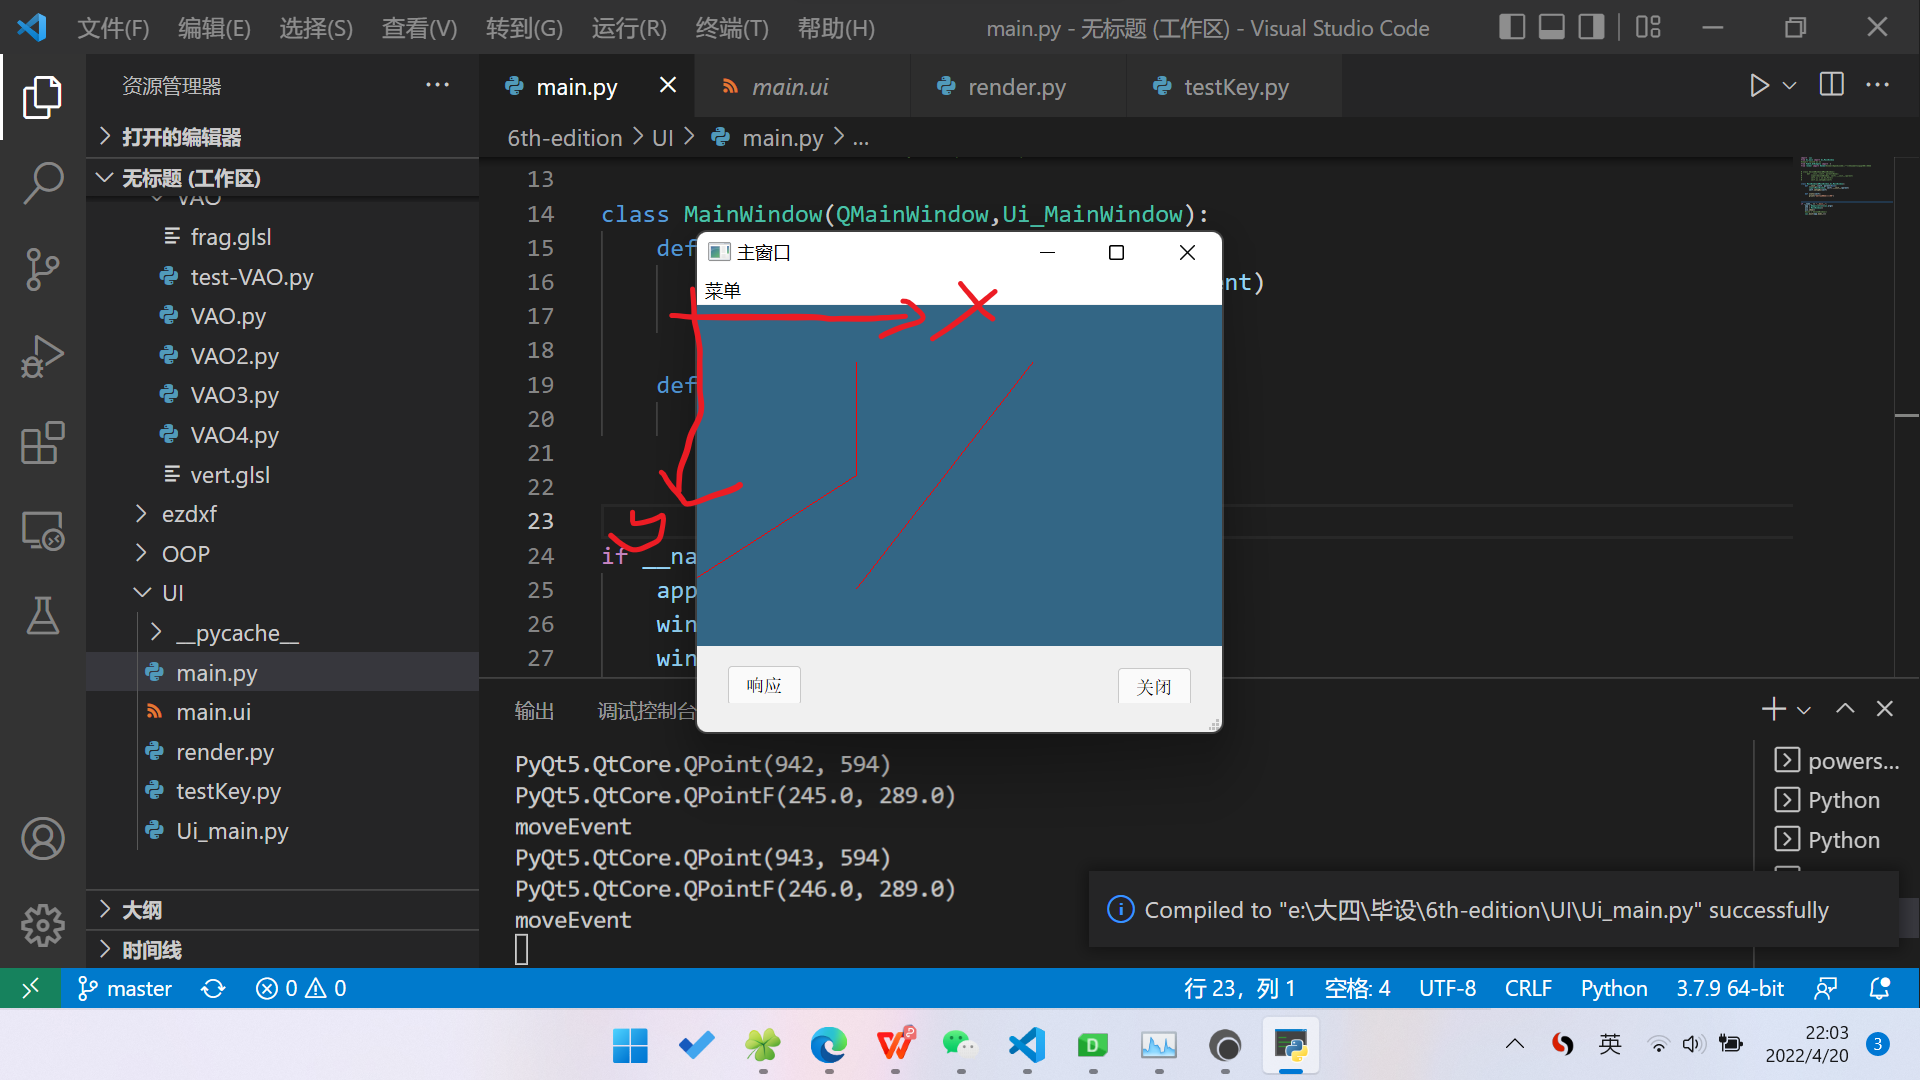Split the editor using the split icon
This screenshot has height=1080, width=1920.
click(x=1831, y=86)
